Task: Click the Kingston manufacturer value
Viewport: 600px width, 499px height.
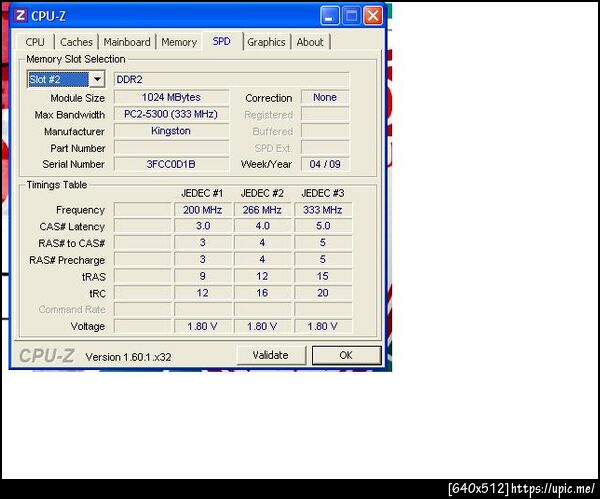Action: (171, 131)
